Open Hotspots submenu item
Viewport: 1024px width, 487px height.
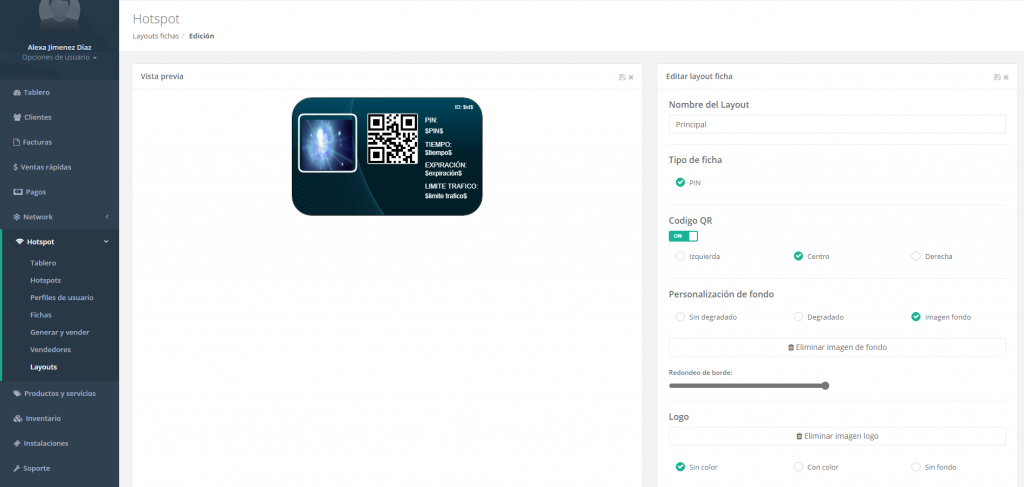coord(46,280)
